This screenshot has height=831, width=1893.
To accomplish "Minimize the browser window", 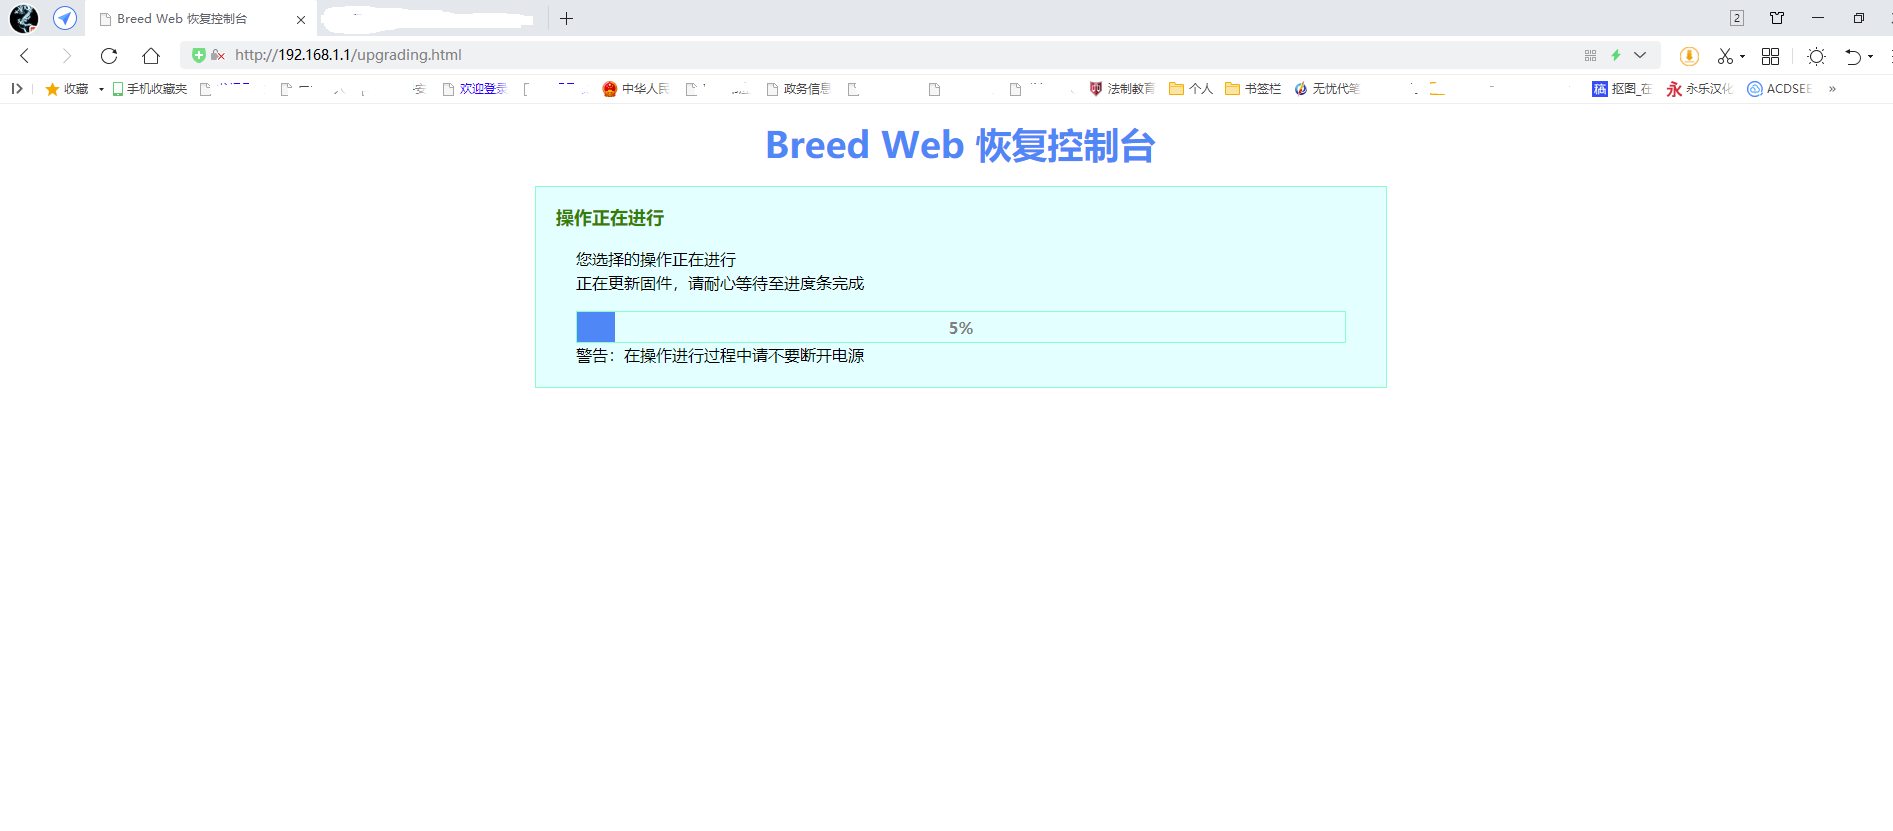I will (1818, 18).
